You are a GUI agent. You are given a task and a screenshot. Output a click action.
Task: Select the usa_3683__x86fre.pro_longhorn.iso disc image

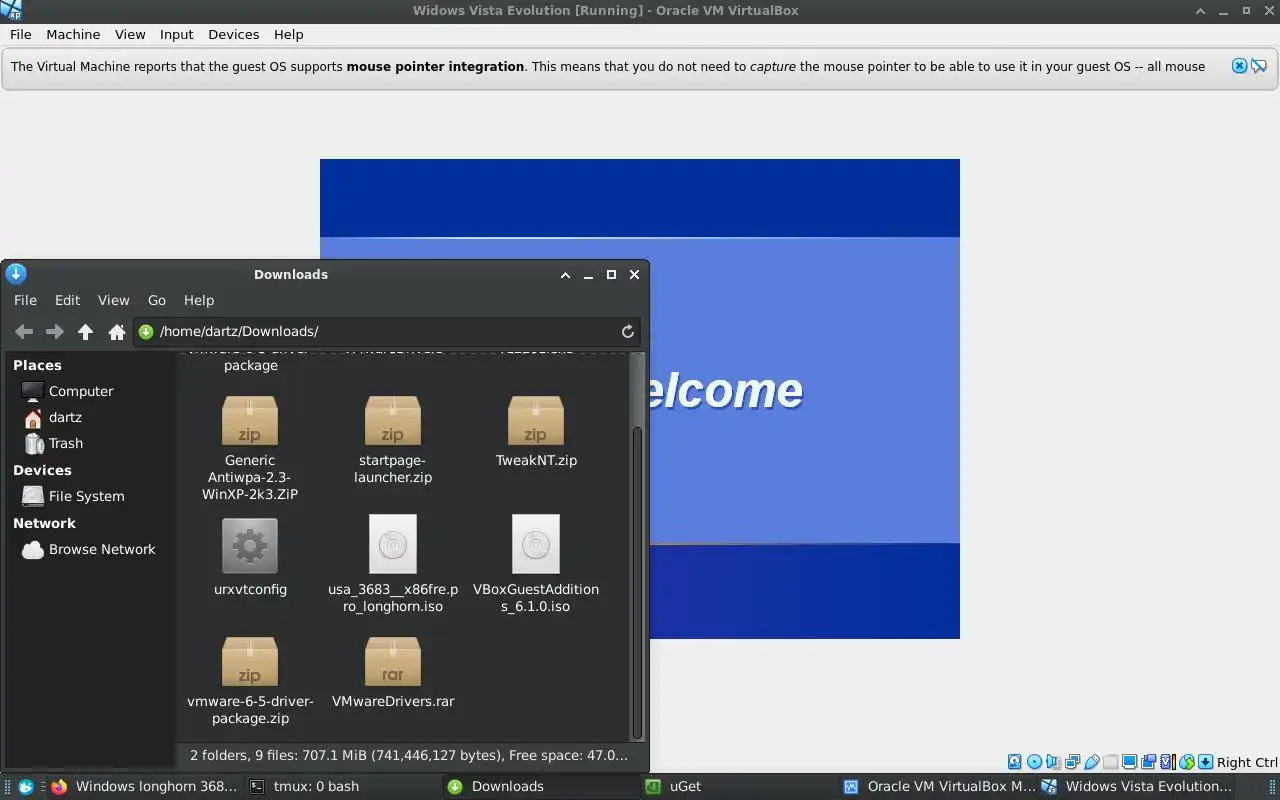point(393,565)
